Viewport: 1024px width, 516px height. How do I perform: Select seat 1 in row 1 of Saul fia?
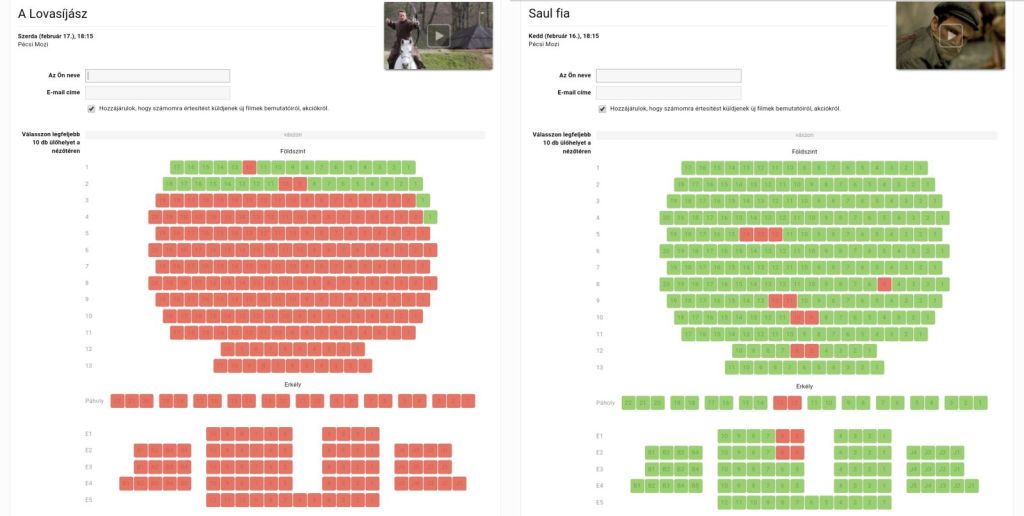pyautogui.click(x=921, y=167)
